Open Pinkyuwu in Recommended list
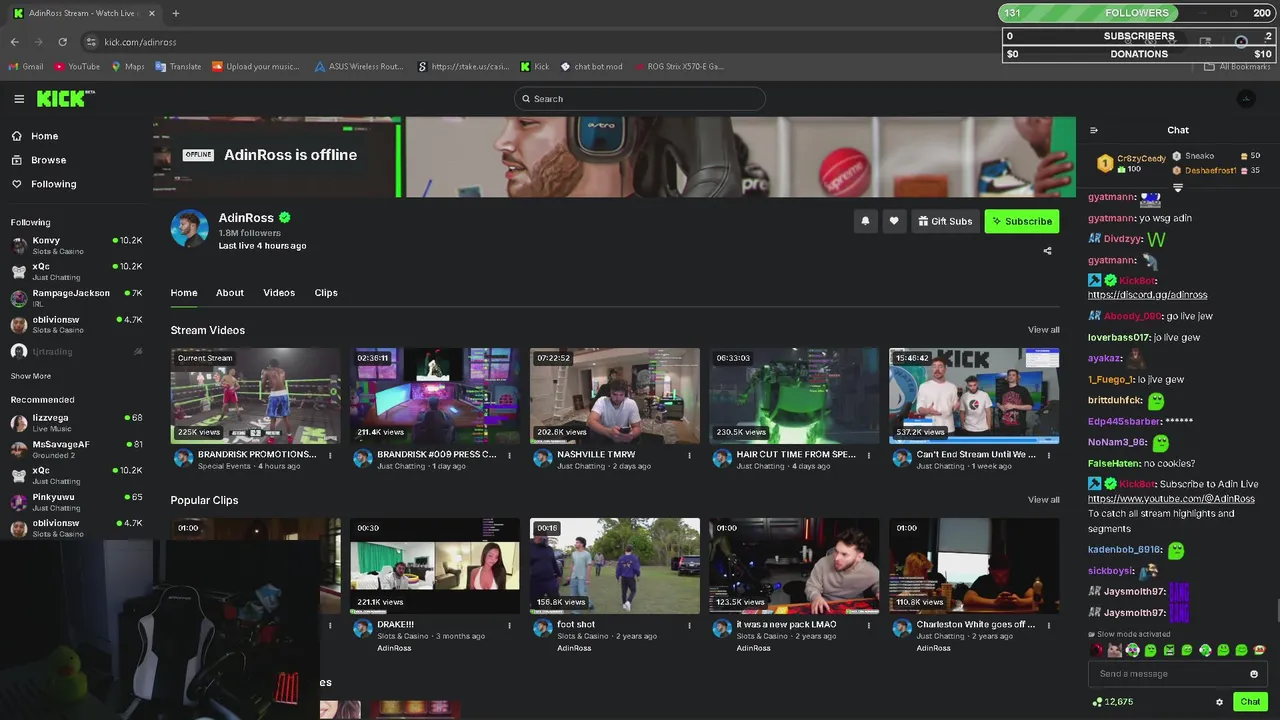 76,502
